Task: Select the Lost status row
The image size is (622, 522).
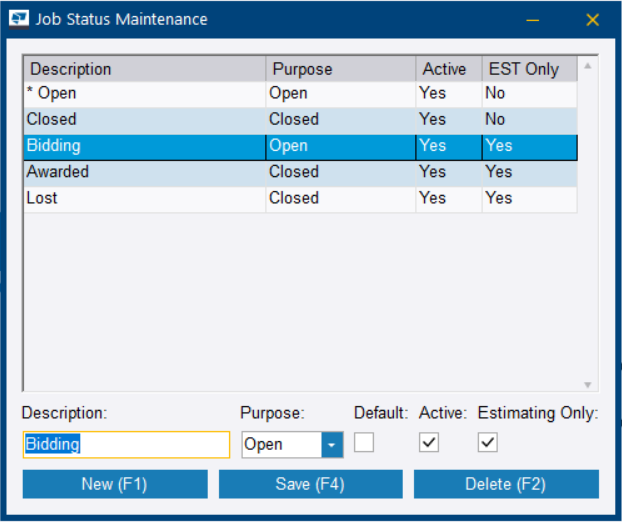Action: pos(144,198)
